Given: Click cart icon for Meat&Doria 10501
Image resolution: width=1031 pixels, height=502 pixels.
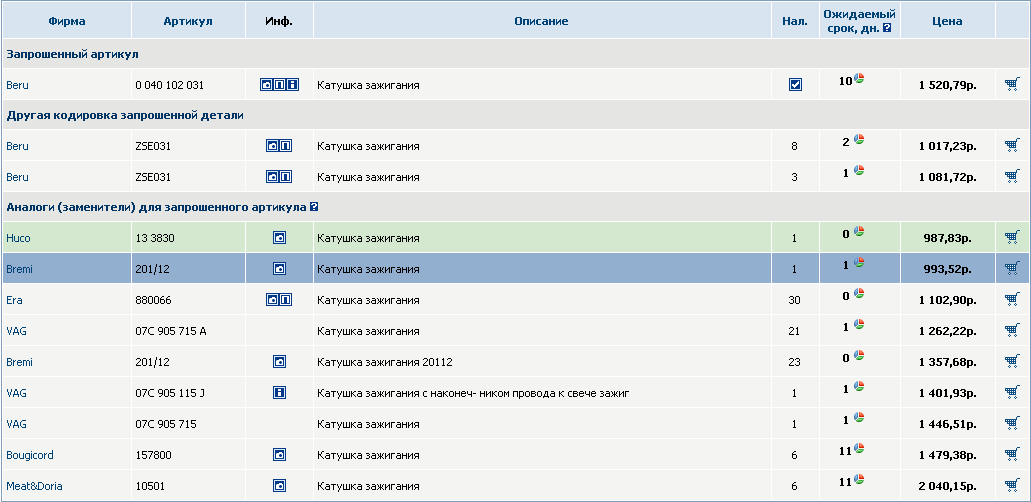Looking at the screenshot, I should (1012, 486).
